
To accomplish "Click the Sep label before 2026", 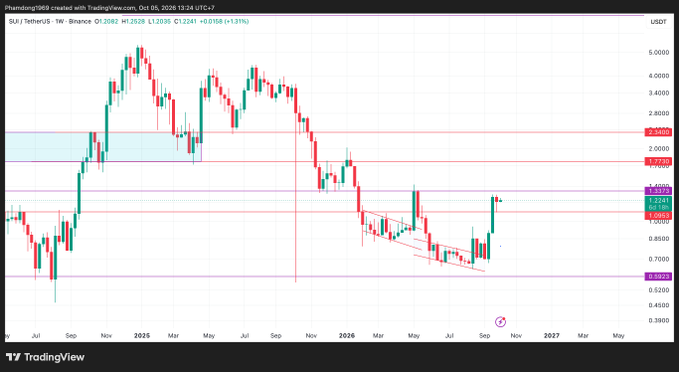I will point(276,336).
